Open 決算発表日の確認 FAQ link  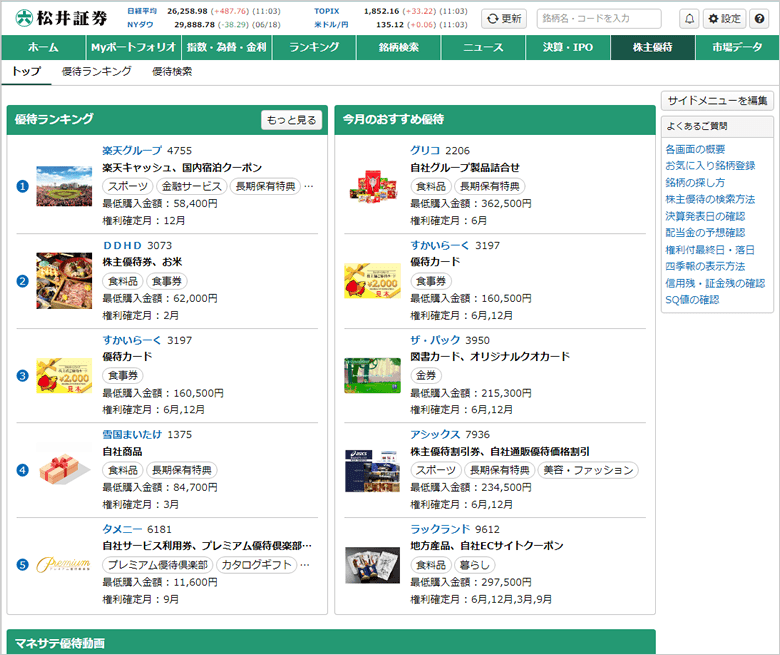pyautogui.click(x=705, y=216)
